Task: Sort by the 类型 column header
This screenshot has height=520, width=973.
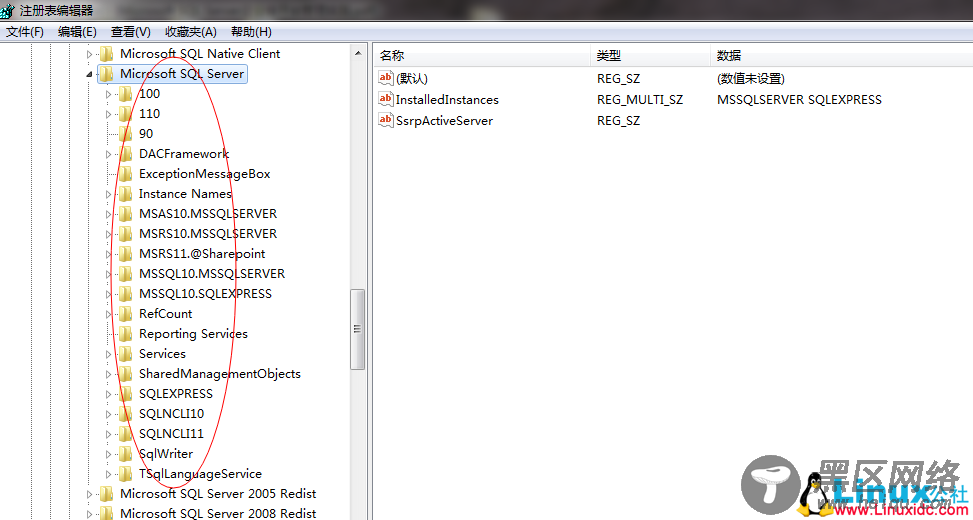Action: (x=650, y=55)
